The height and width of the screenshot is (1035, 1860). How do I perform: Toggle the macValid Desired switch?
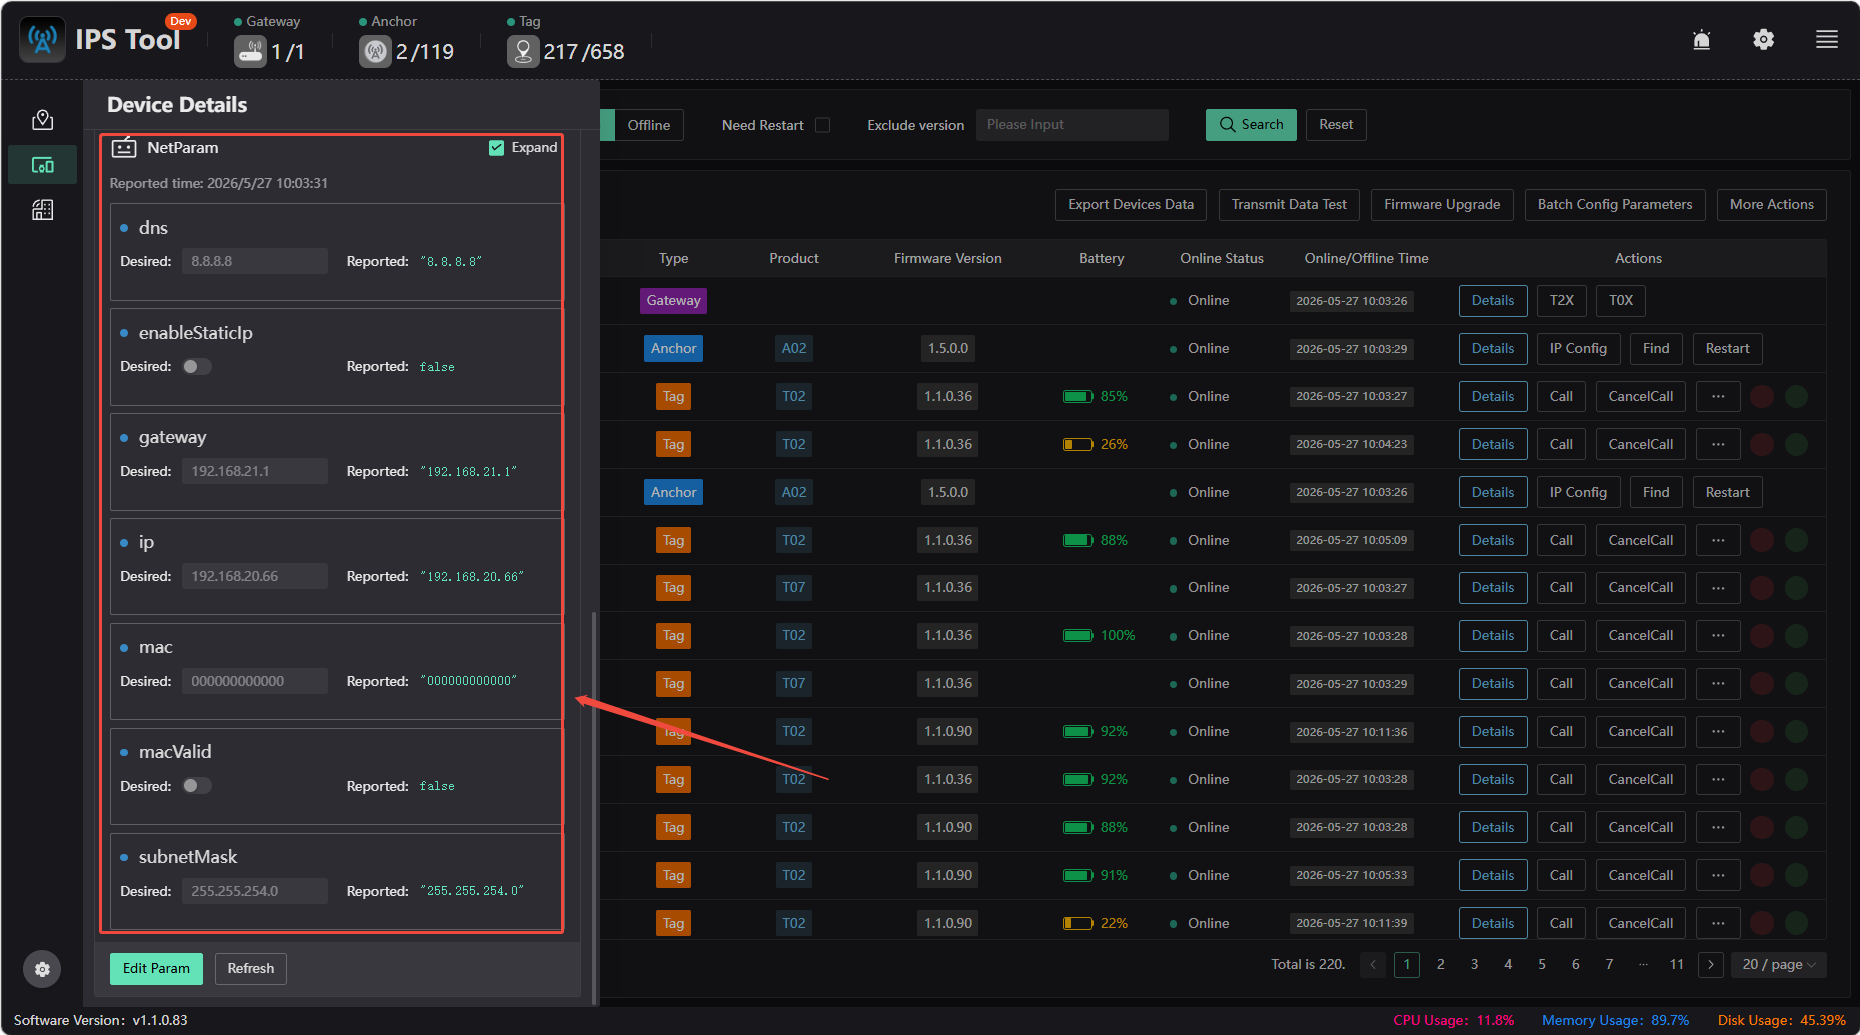point(197,786)
